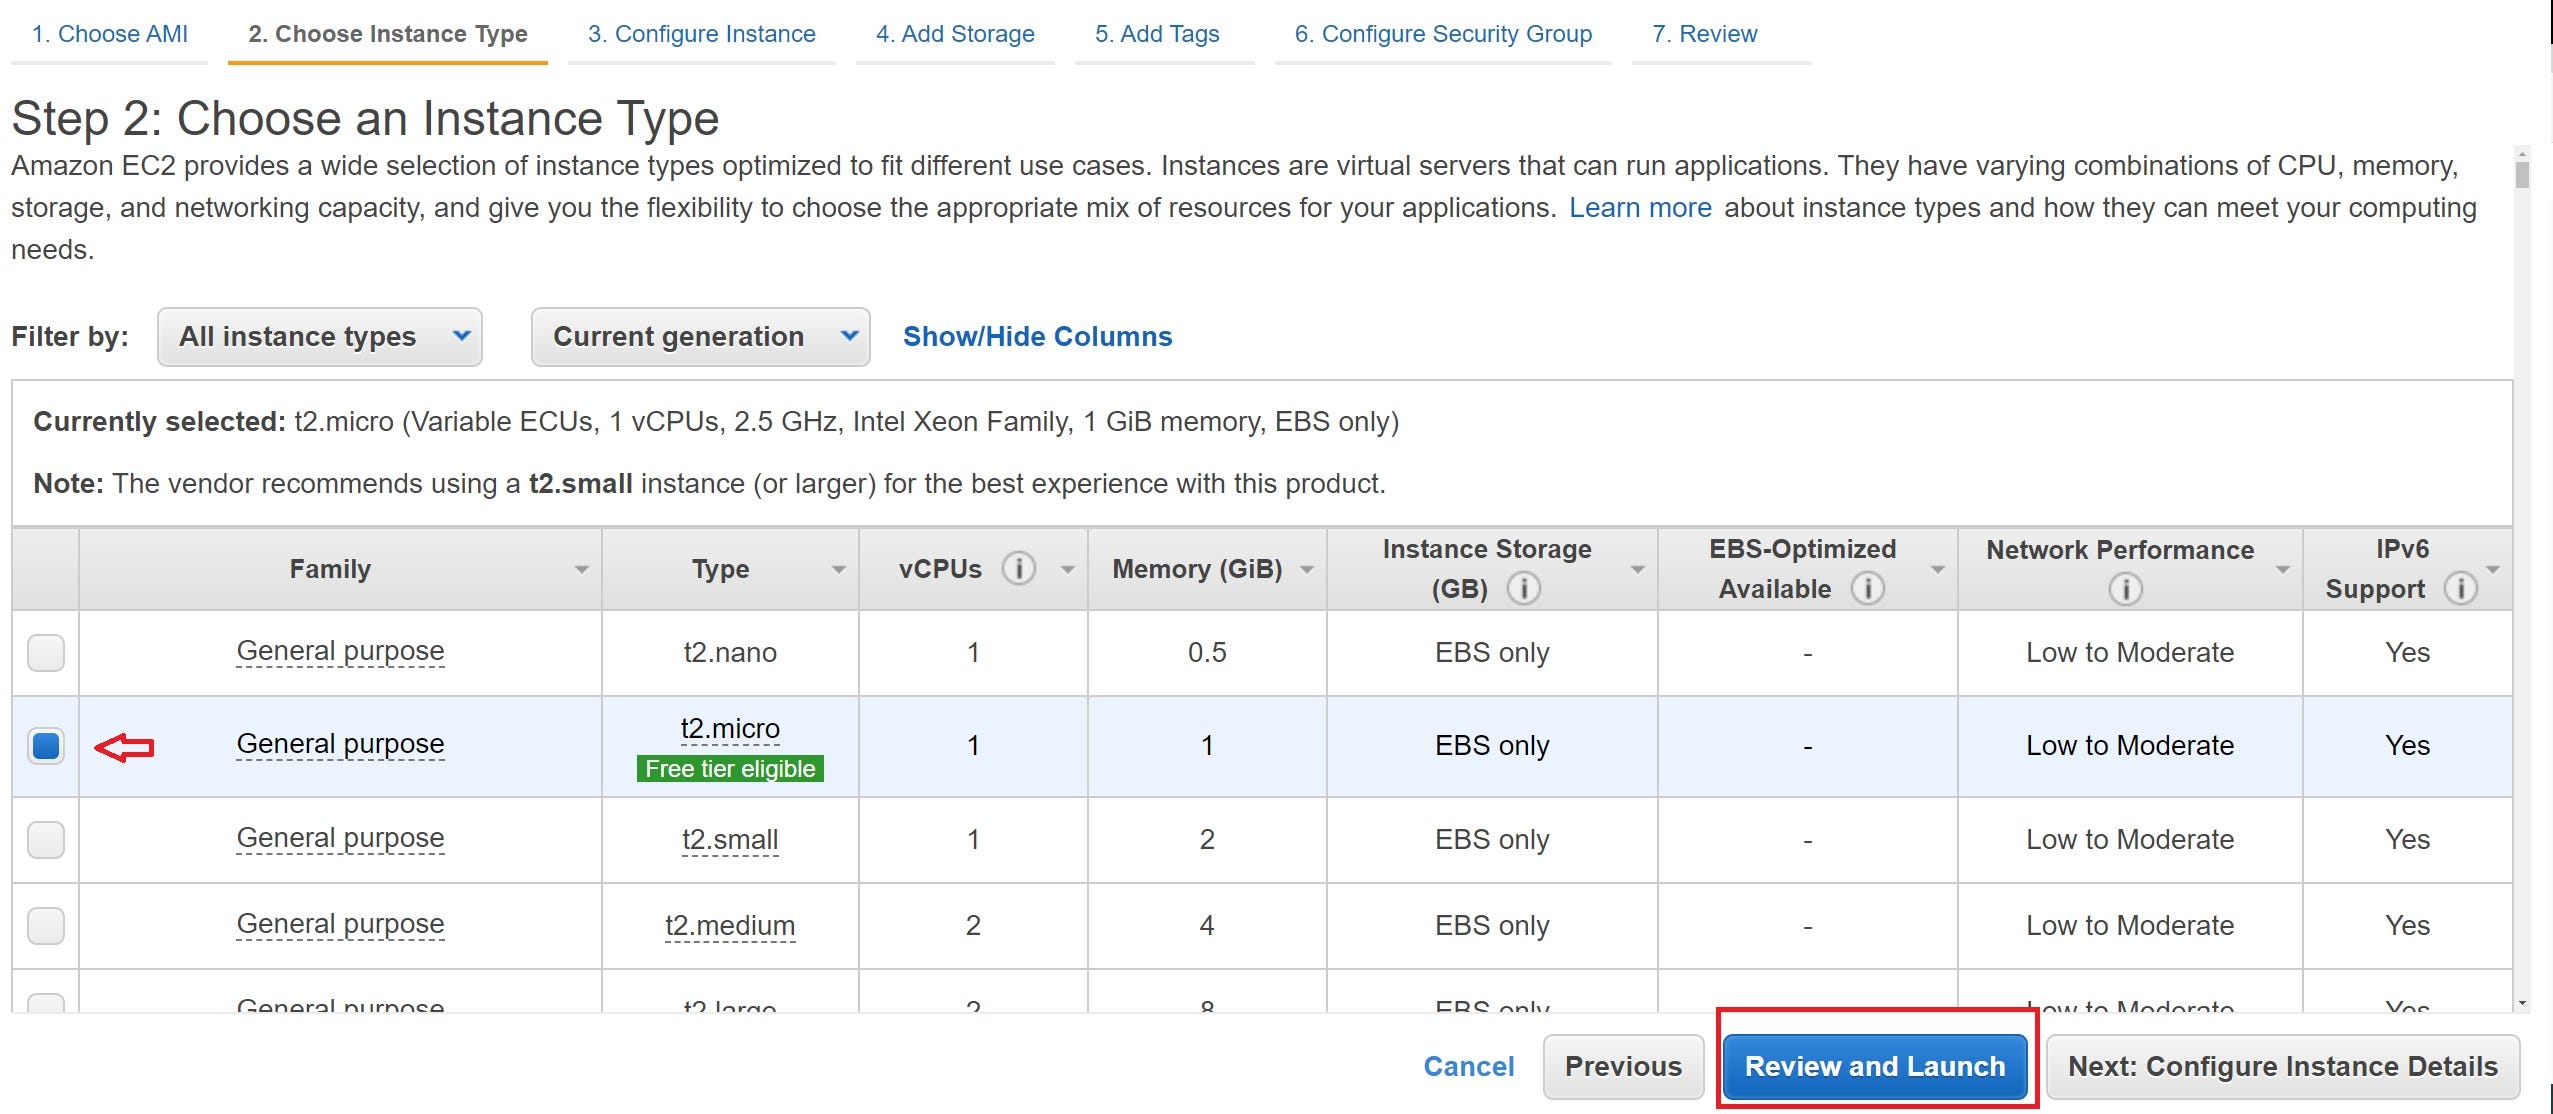Switch to 6. Configure Security Group tab
This screenshot has height=1114, width=2553.
tap(1442, 34)
